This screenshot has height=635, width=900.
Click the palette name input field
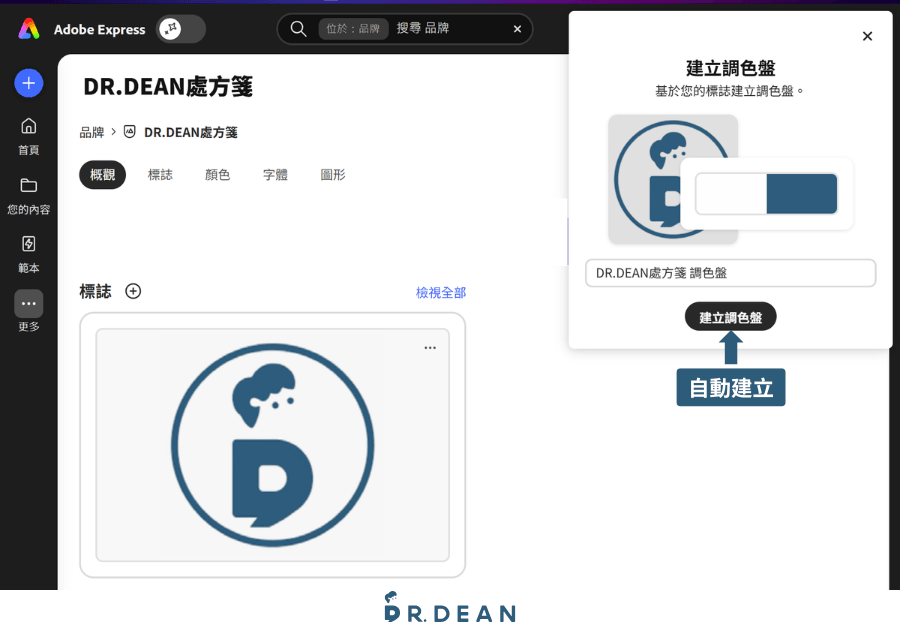coord(730,273)
